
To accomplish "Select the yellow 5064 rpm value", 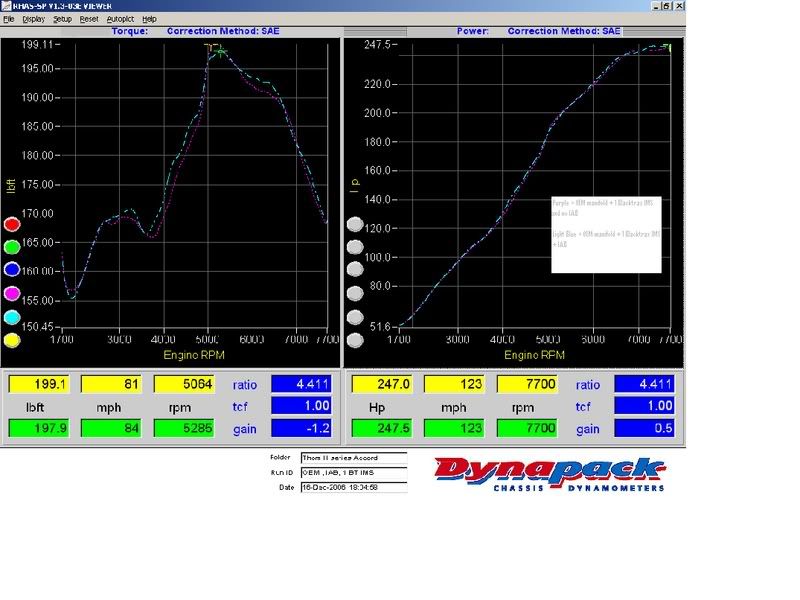I will [x=184, y=384].
